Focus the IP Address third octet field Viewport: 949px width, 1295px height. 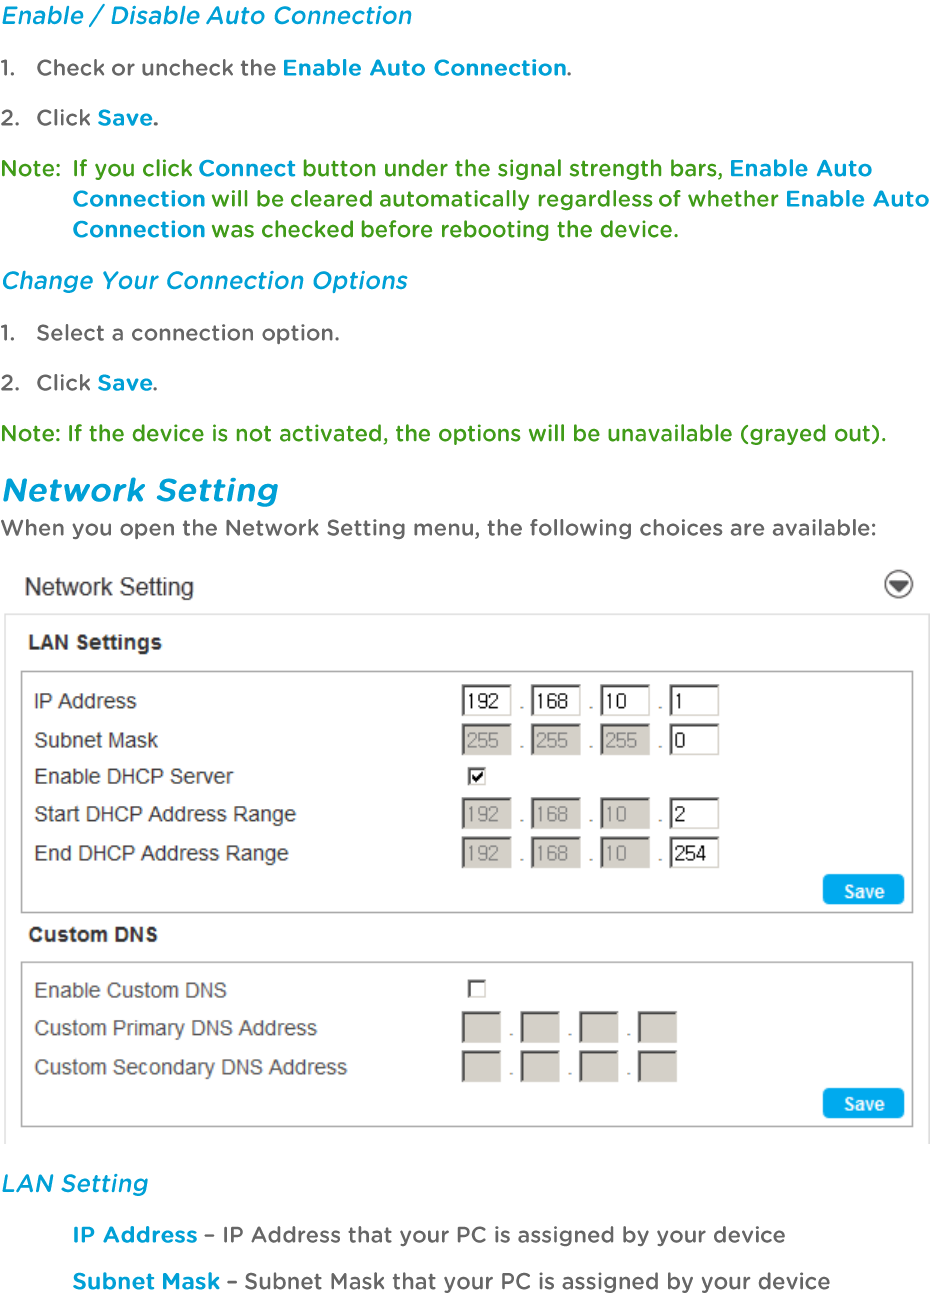tap(624, 701)
